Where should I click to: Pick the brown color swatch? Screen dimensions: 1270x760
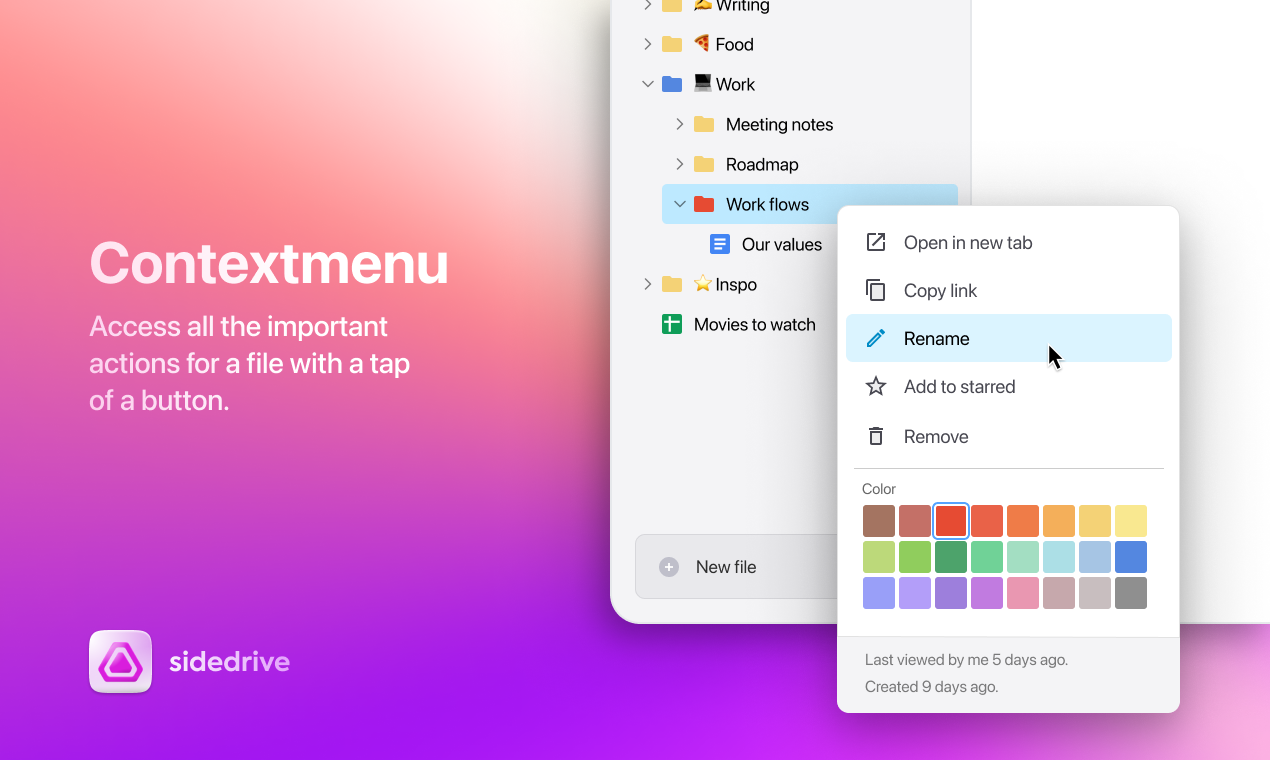[879, 521]
